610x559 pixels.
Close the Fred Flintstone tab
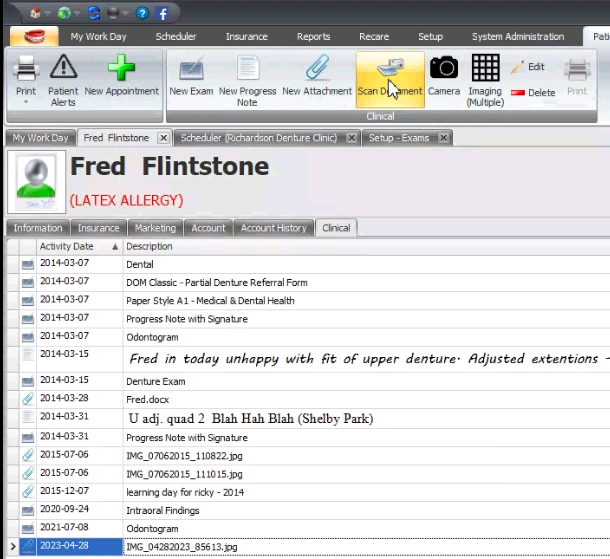(164, 138)
